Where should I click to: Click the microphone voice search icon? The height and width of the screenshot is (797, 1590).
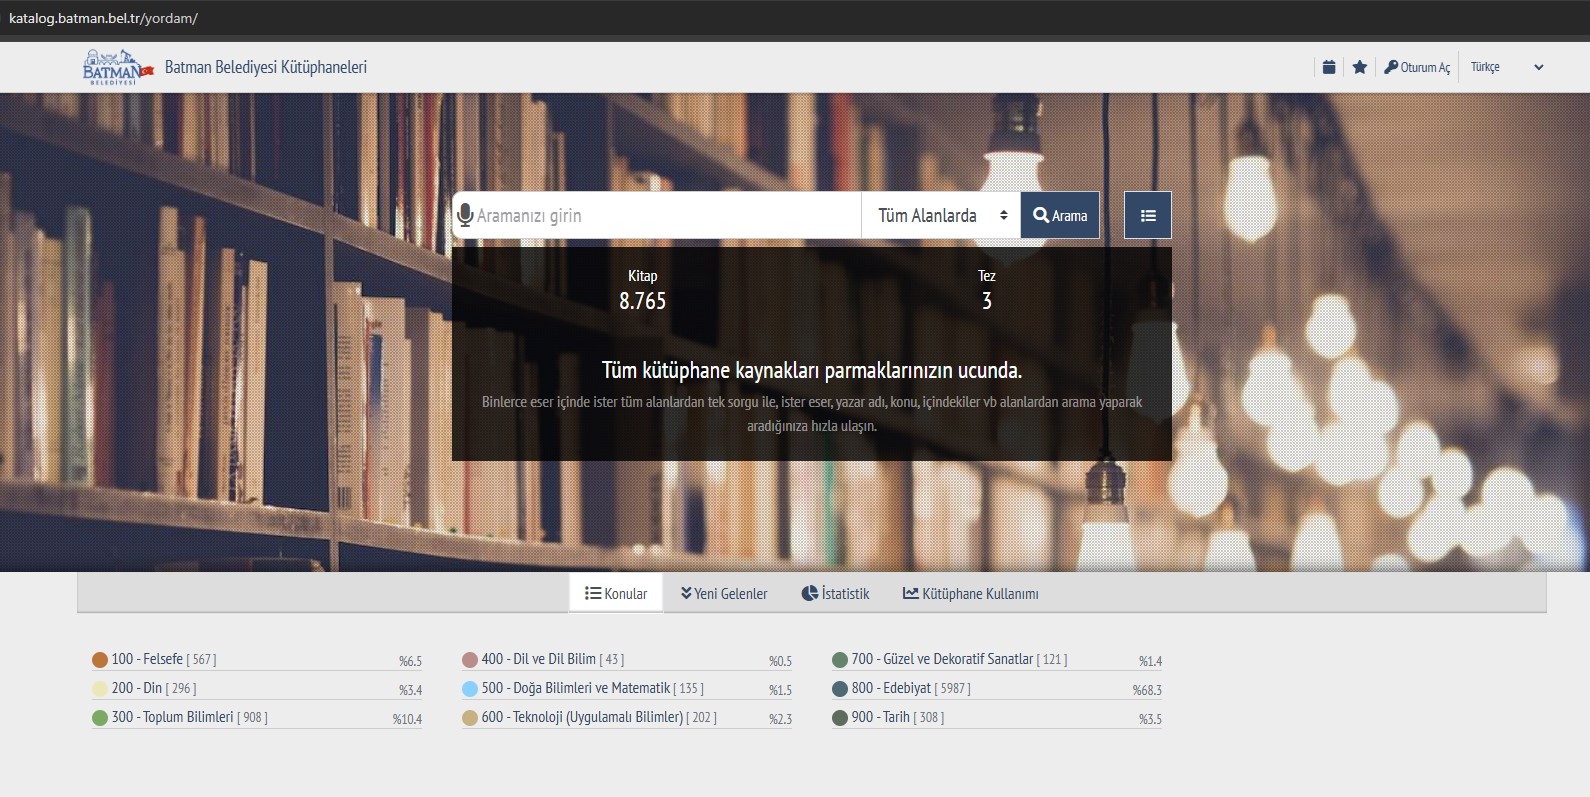pyautogui.click(x=465, y=215)
